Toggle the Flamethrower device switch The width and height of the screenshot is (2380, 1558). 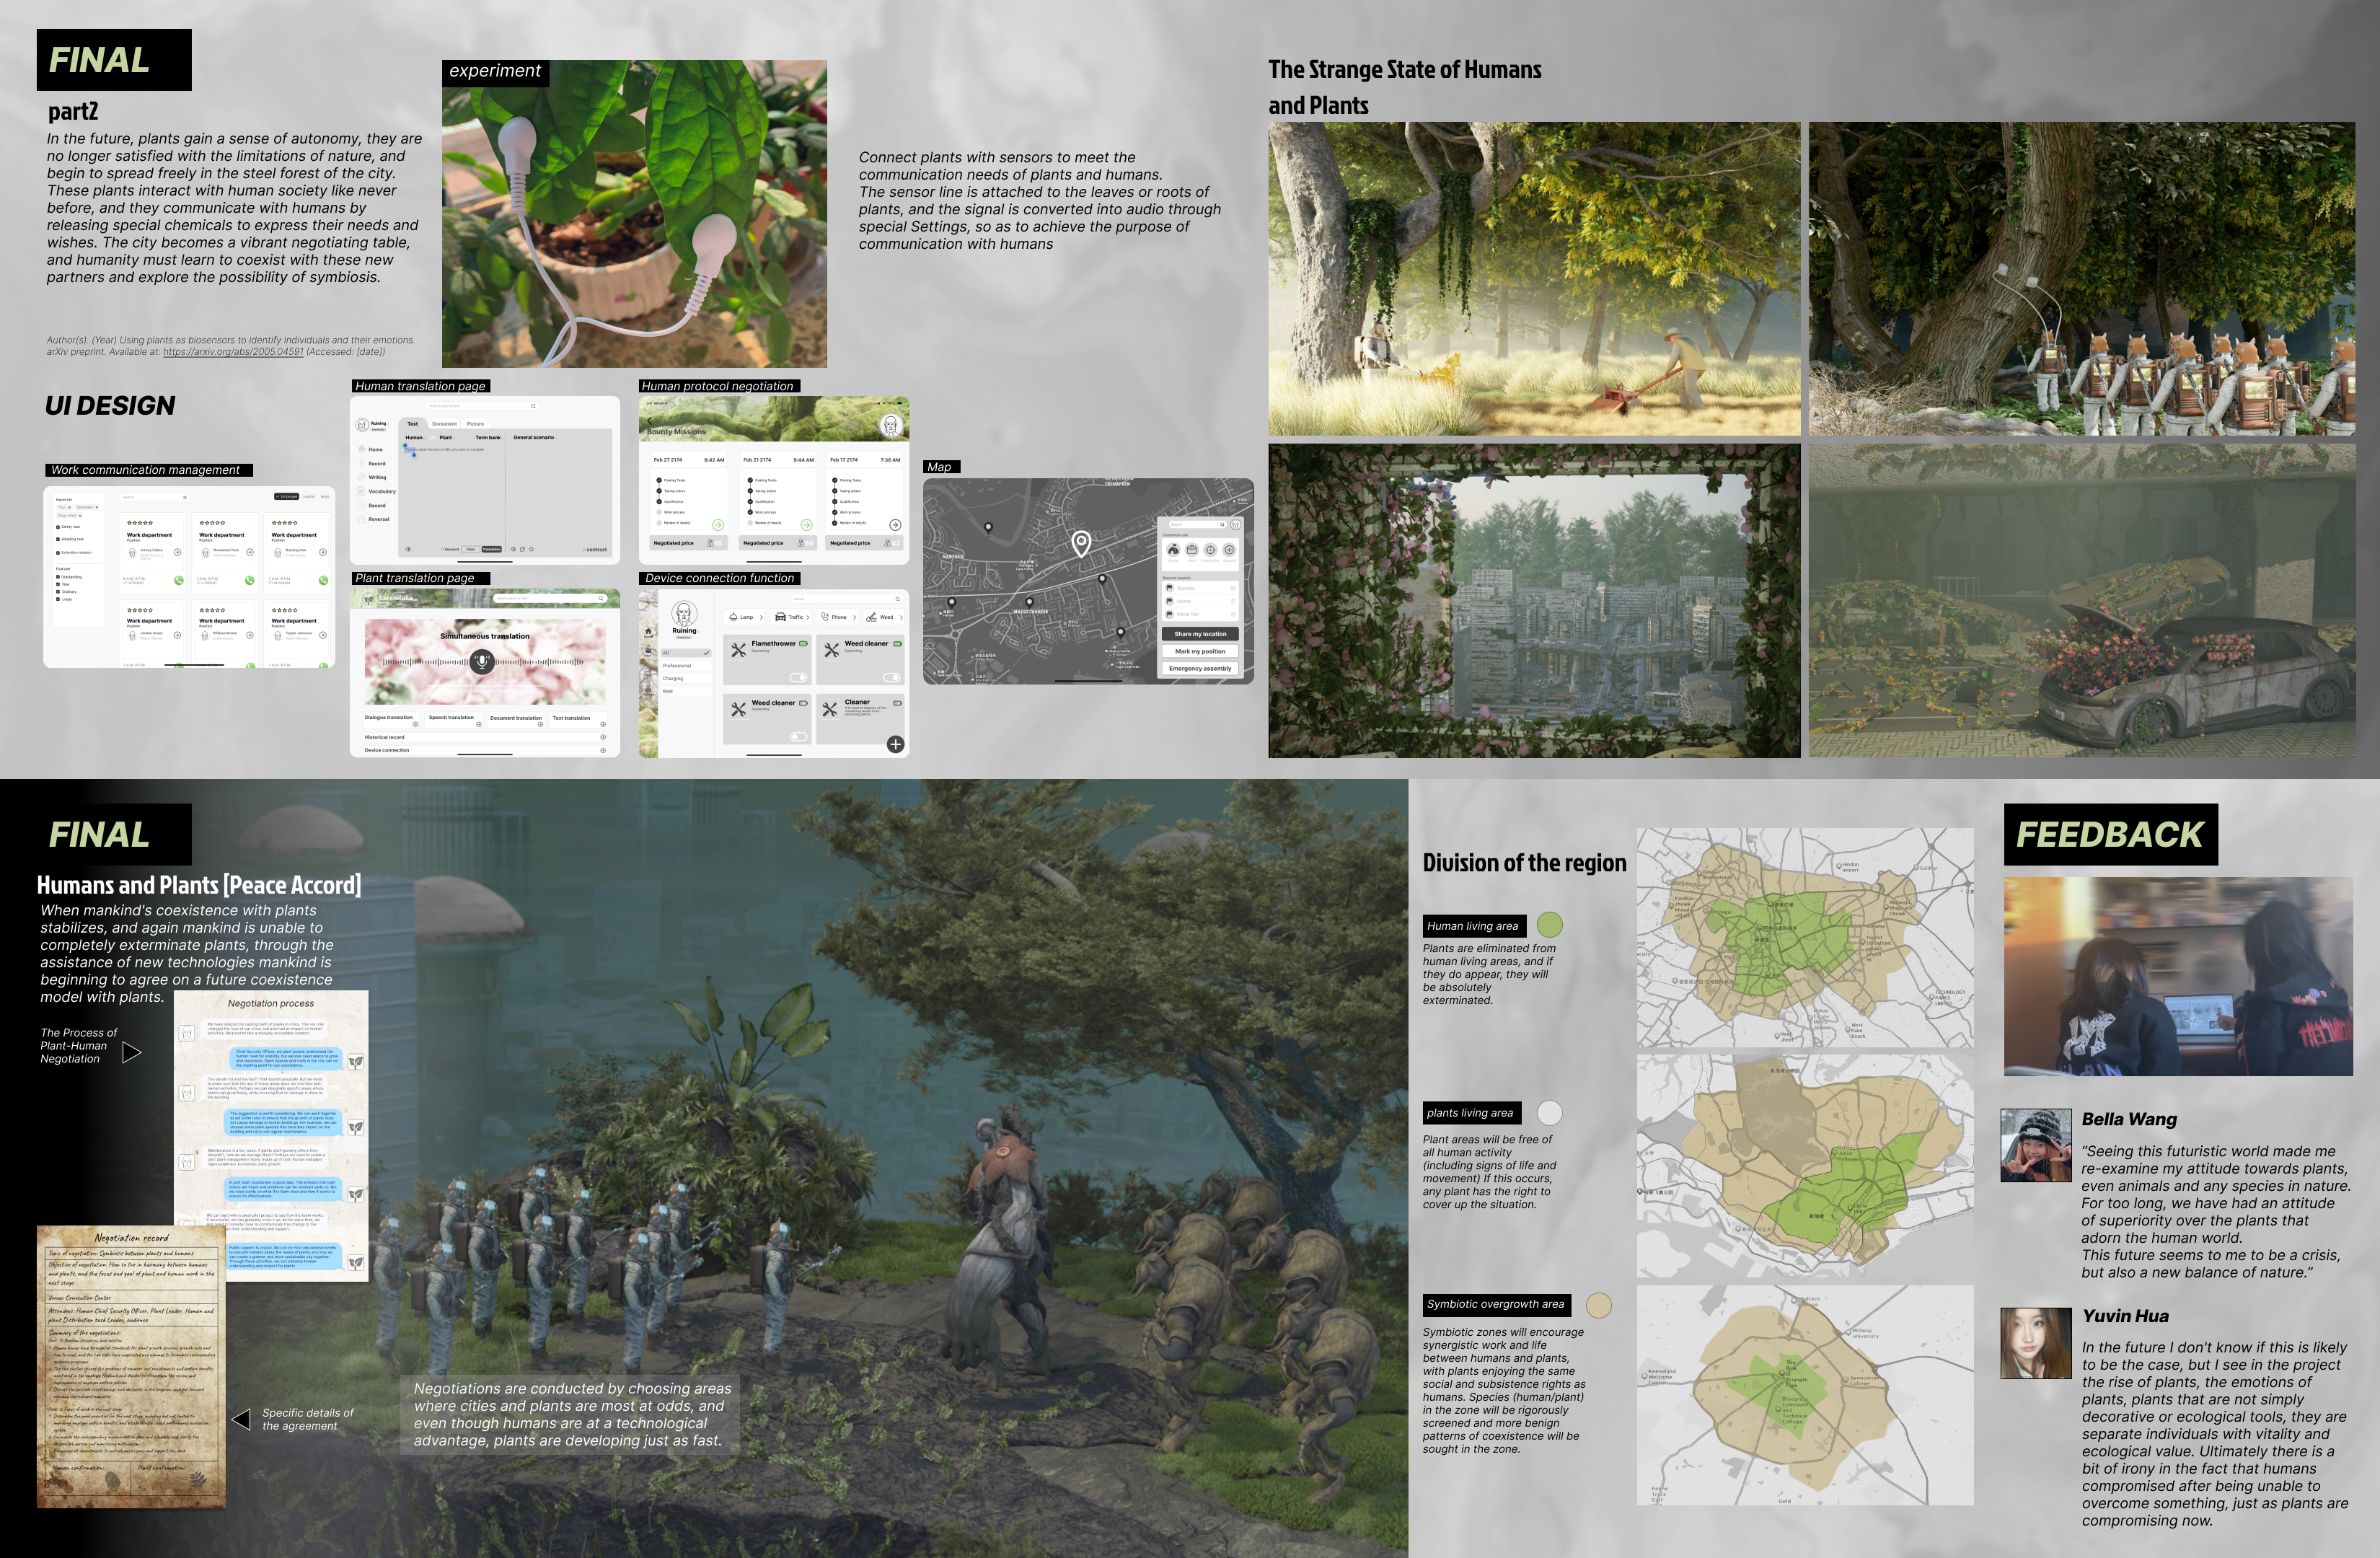click(798, 677)
